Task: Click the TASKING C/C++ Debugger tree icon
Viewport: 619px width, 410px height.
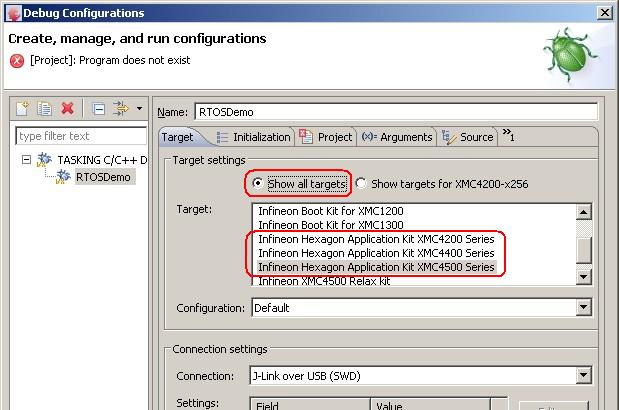Action: 44,159
